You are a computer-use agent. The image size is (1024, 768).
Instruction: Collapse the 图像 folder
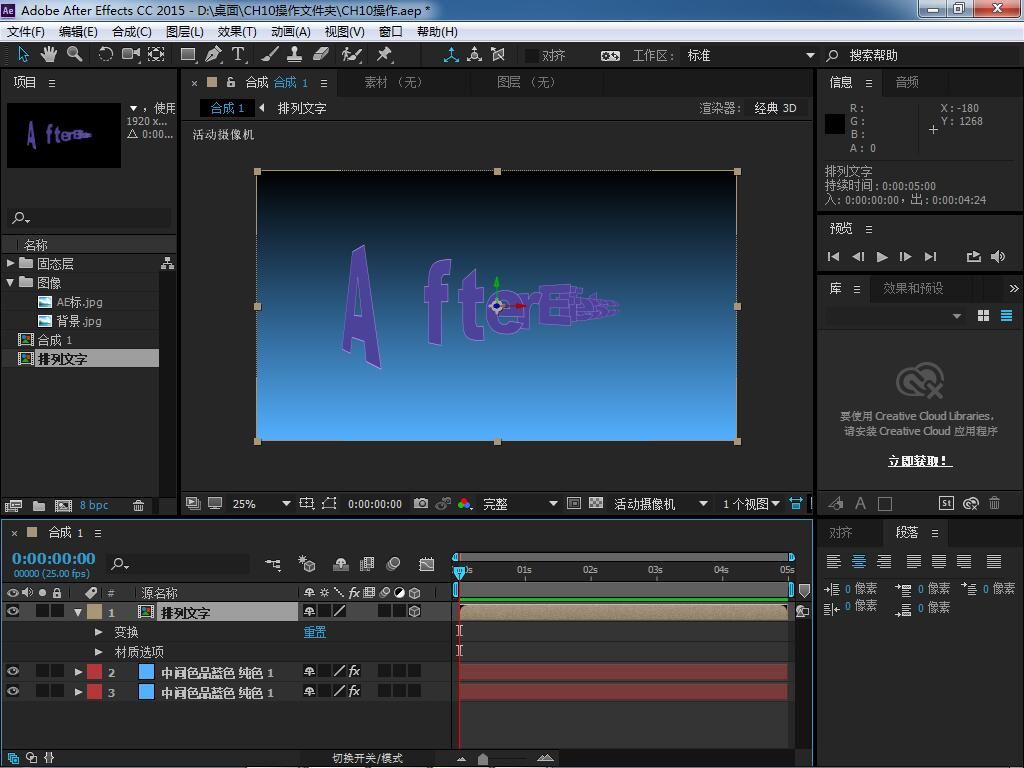coord(10,282)
